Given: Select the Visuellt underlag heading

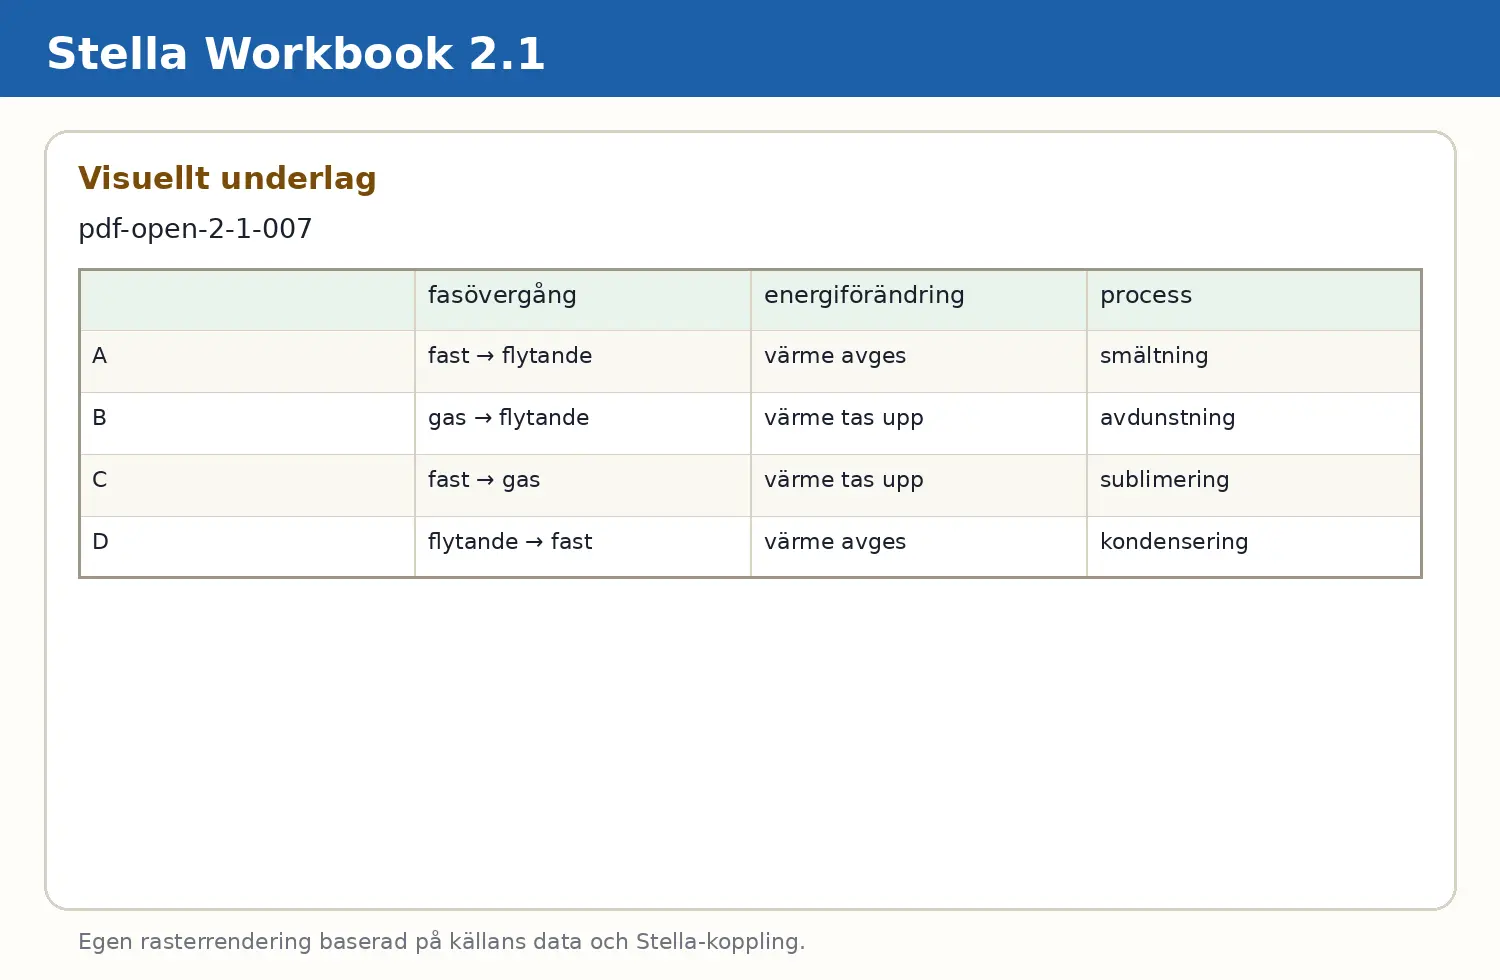Looking at the screenshot, I should click(227, 178).
